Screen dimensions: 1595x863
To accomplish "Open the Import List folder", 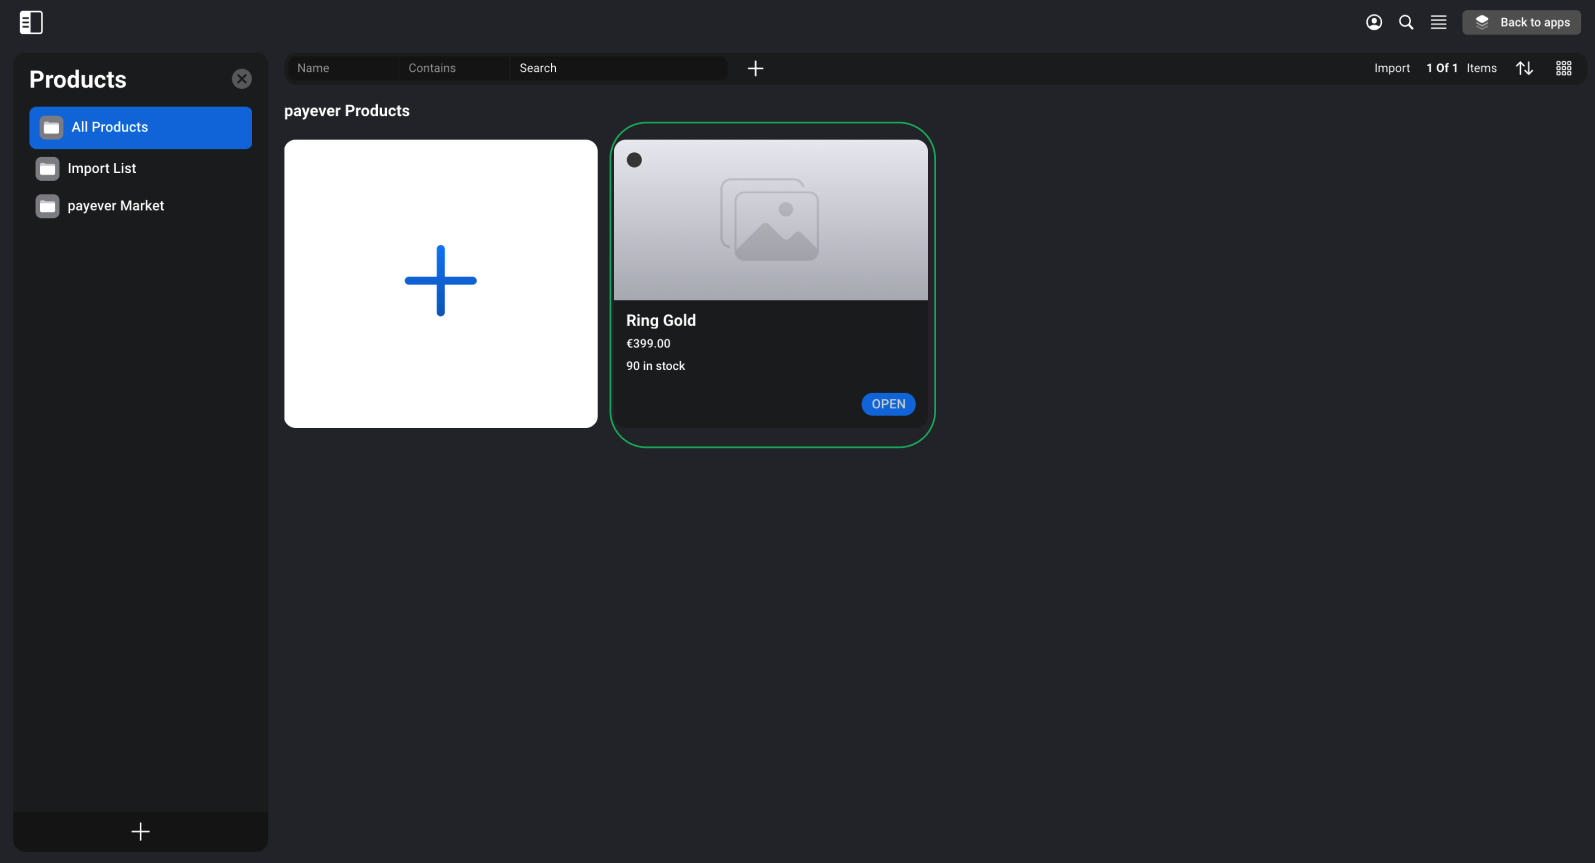I will tap(140, 168).
